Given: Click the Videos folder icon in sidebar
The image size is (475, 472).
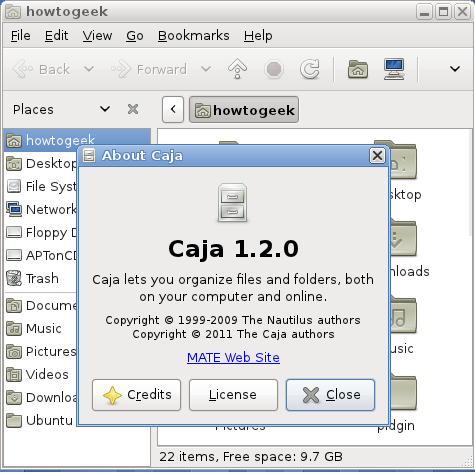Looking at the screenshot, I should [14, 374].
